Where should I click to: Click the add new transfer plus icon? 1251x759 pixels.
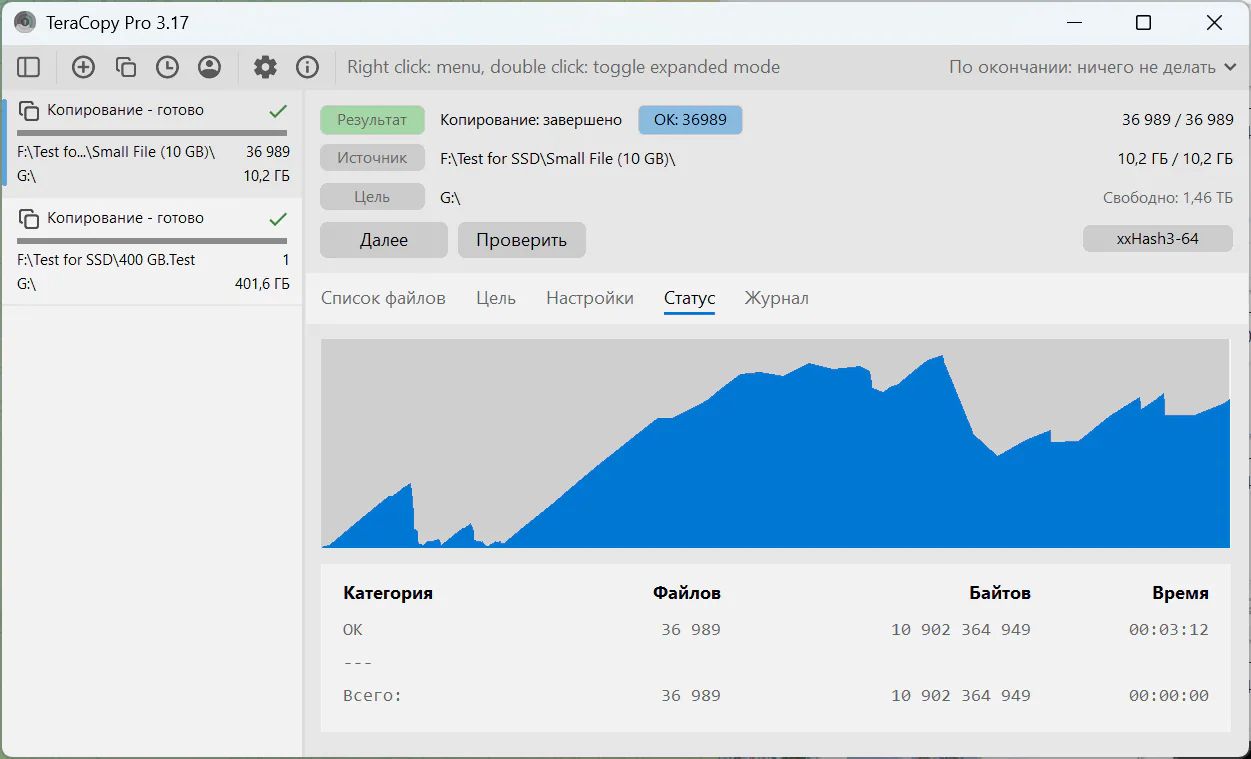pos(83,67)
